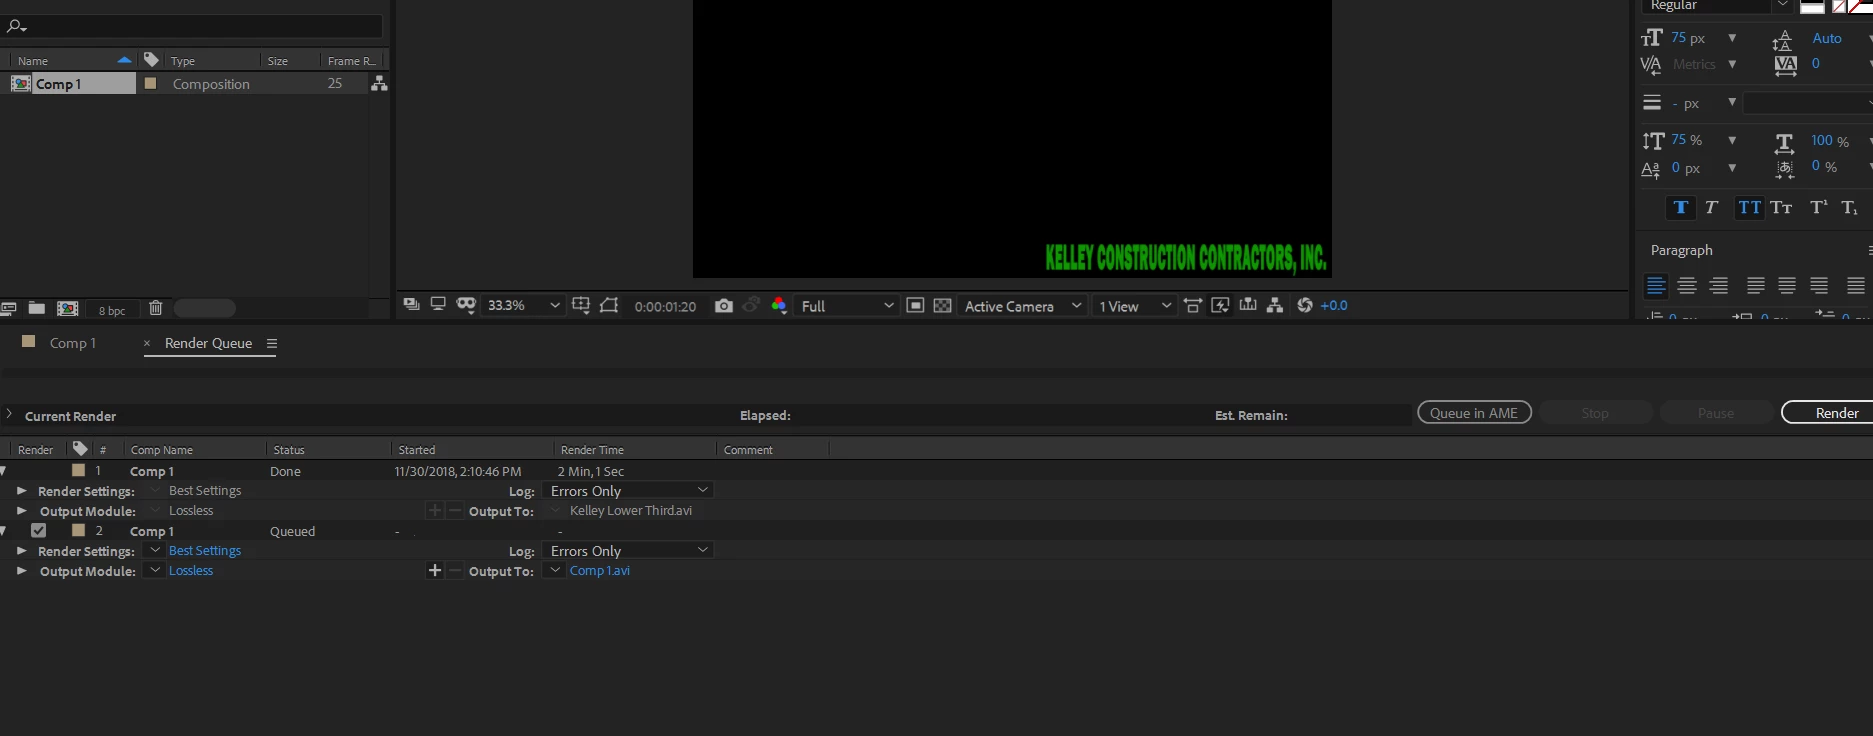The width and height of the screenshot is (1873, 736).
Task: Click label color swatch of queue item 2
Action: click(x=78, y=531)
